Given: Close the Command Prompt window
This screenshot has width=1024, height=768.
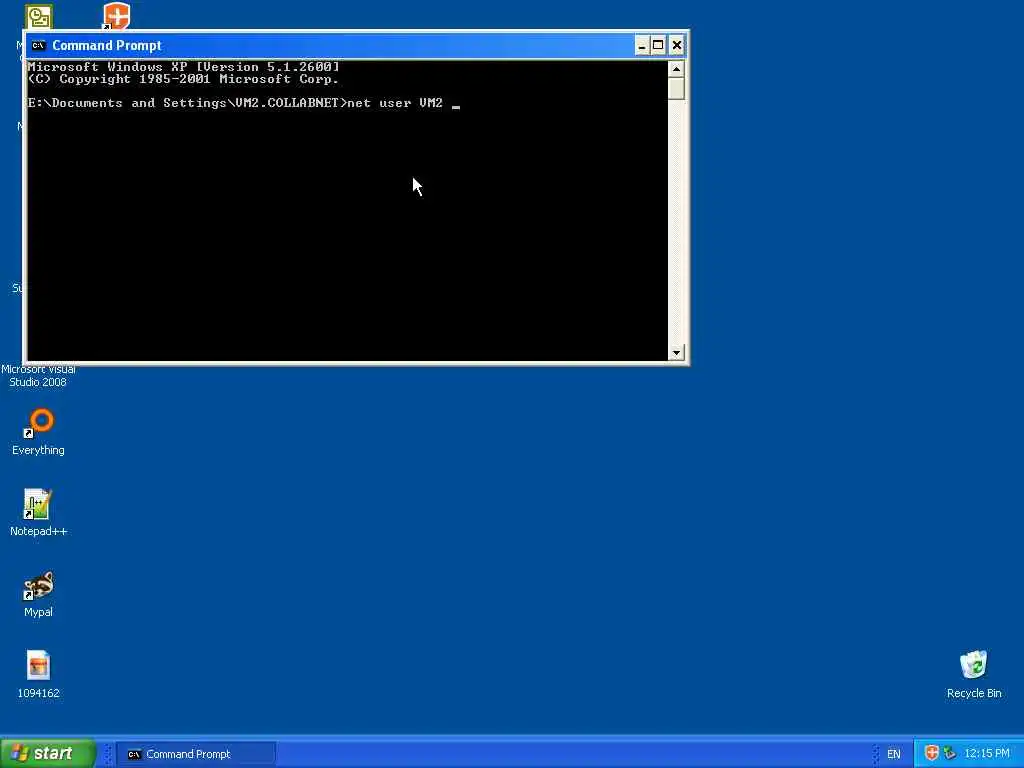Looking at the screenshot, I should click(677, 46).
